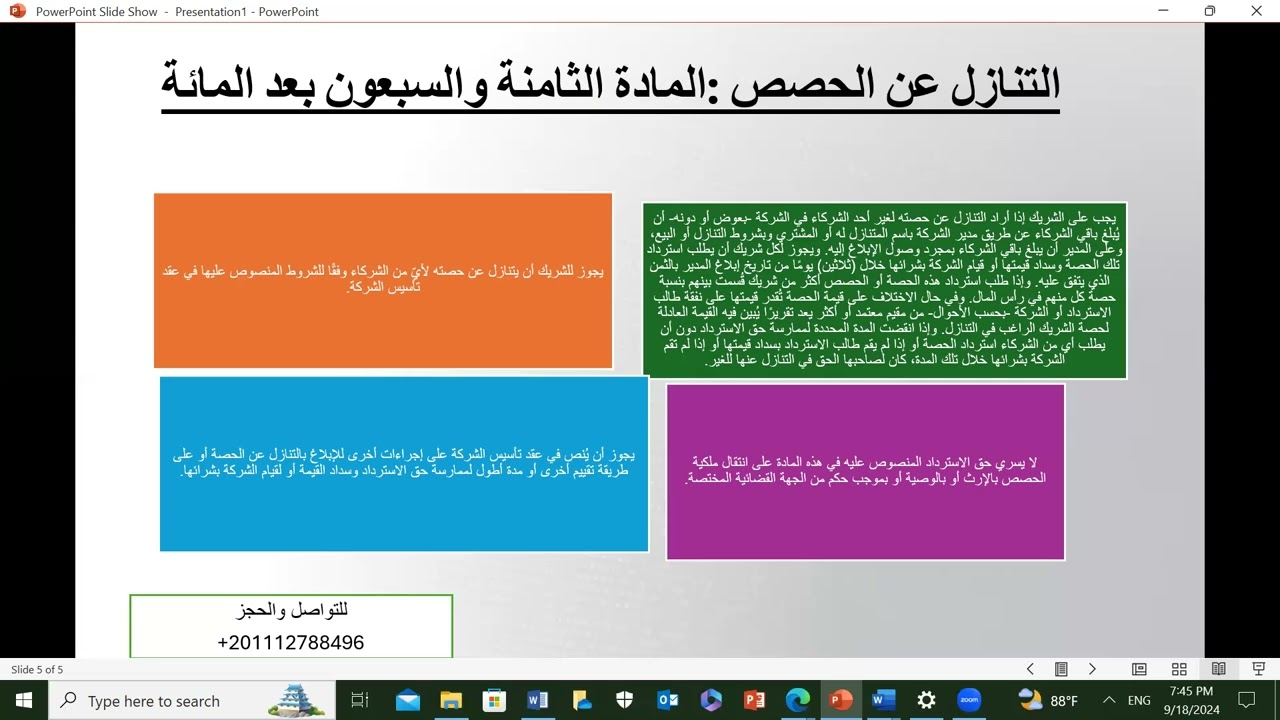
Task: Click the Type here to search box
Action: (191, 700)
